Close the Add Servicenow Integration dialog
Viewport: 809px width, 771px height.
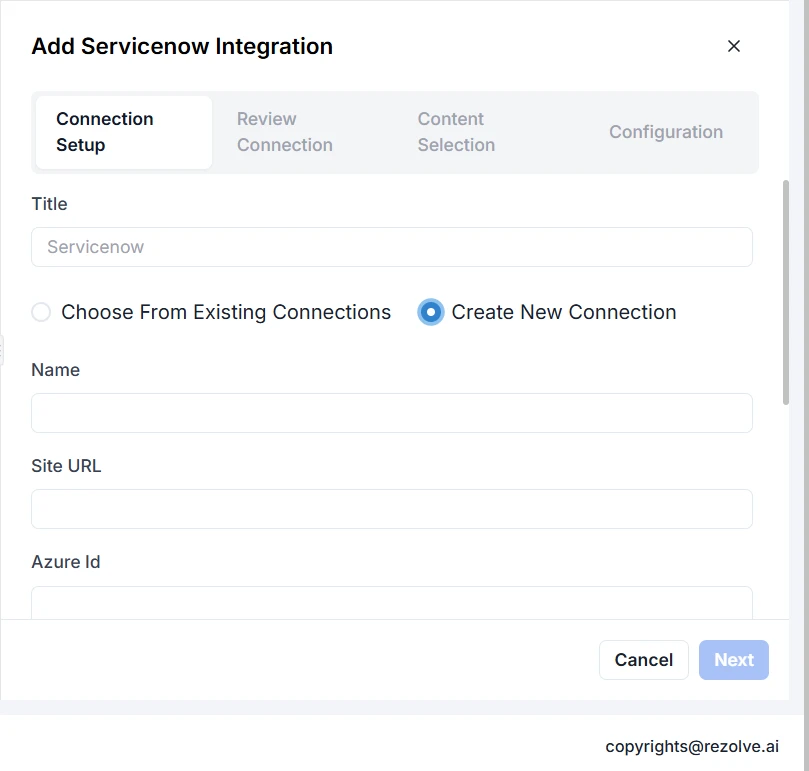click(x=734, y=46)
